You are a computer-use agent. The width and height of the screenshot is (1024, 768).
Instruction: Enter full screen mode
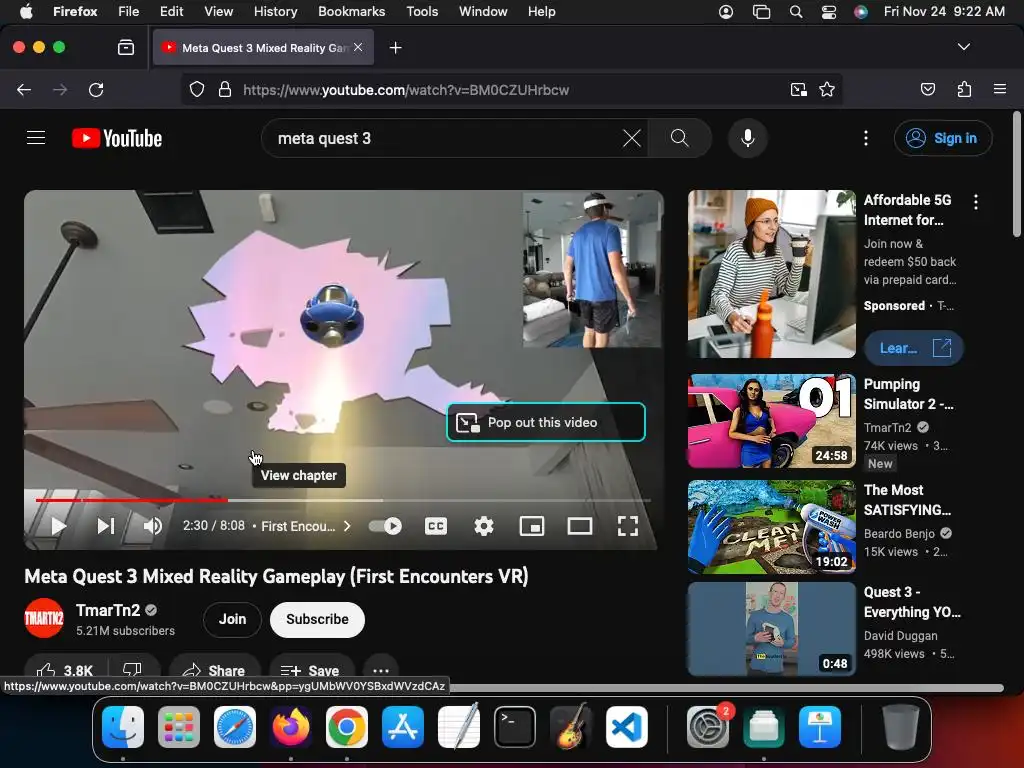tap(628, 526)
